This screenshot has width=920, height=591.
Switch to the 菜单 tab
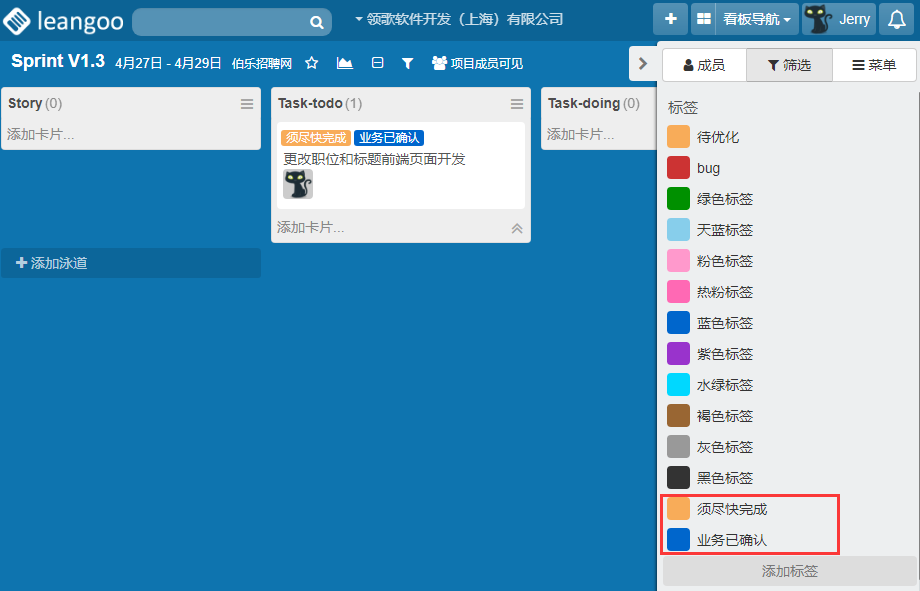[x=873, y=65]
